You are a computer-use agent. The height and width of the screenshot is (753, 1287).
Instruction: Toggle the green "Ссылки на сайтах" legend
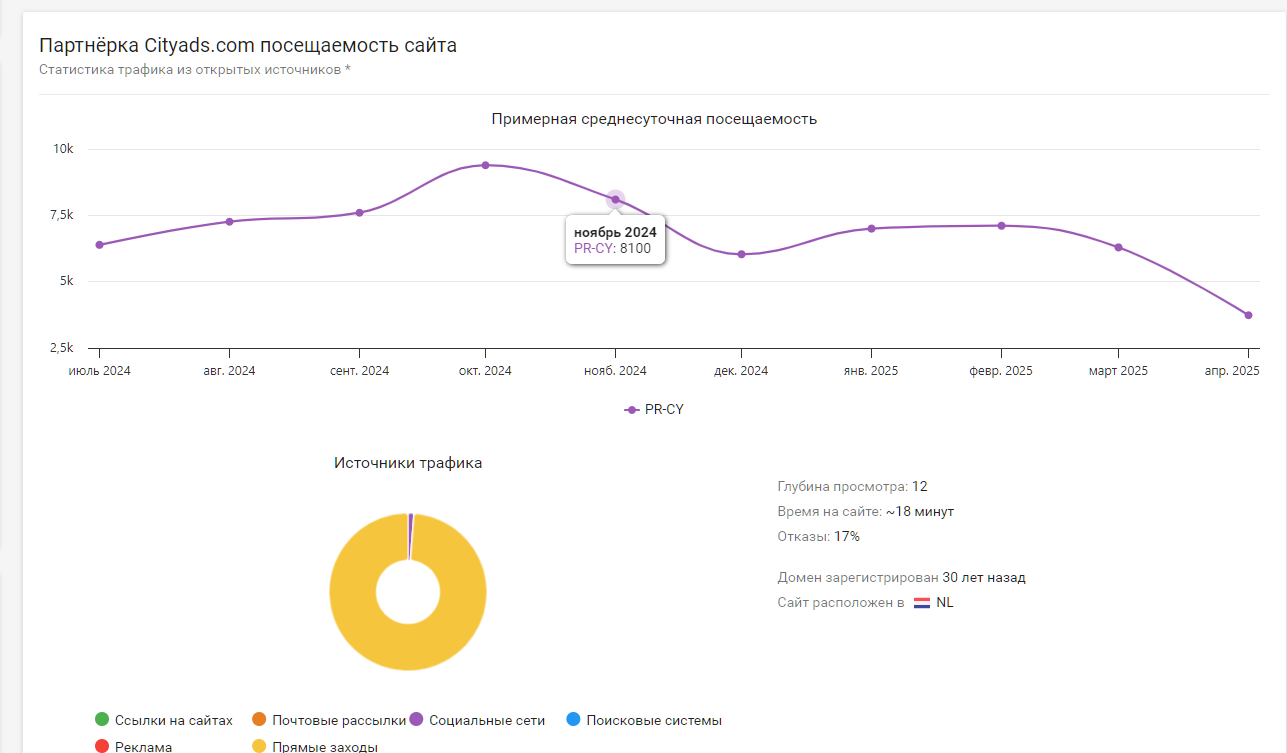(164, 720)
